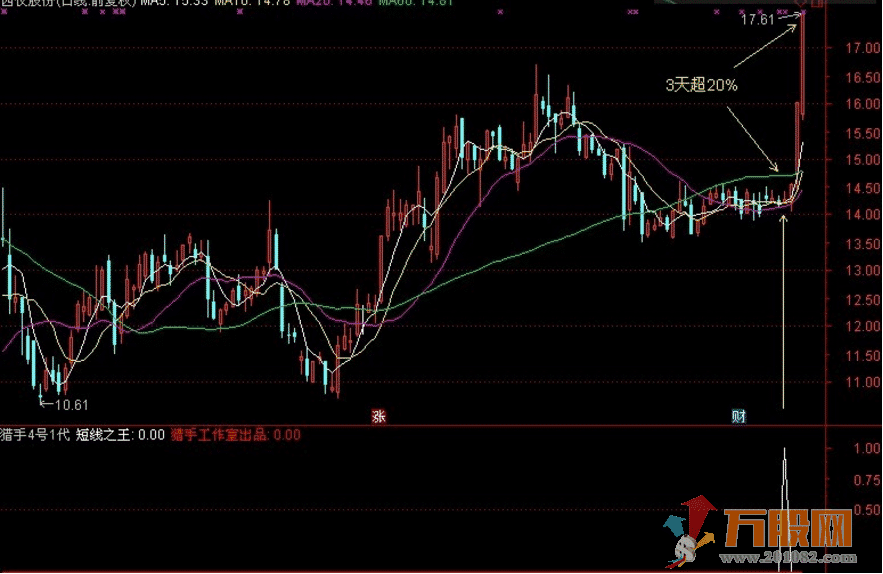Image resolution: width=883 pixels, height=574 pixels.
Task: Click the red 猎手工作室出品: 0.00 label
Action: pyautogui.click(x=235, y=435)
